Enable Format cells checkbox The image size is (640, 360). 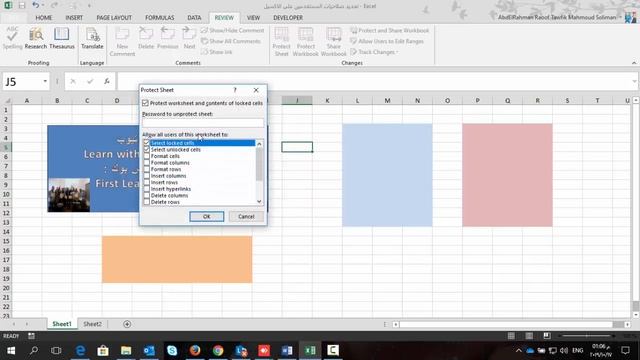tap(147, 156)
